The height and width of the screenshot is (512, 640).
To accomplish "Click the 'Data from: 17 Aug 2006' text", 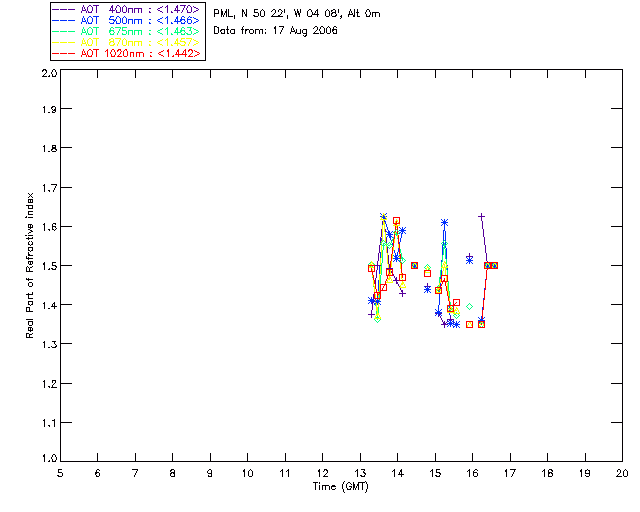I will pyautogui.click(x=276, y=31).
